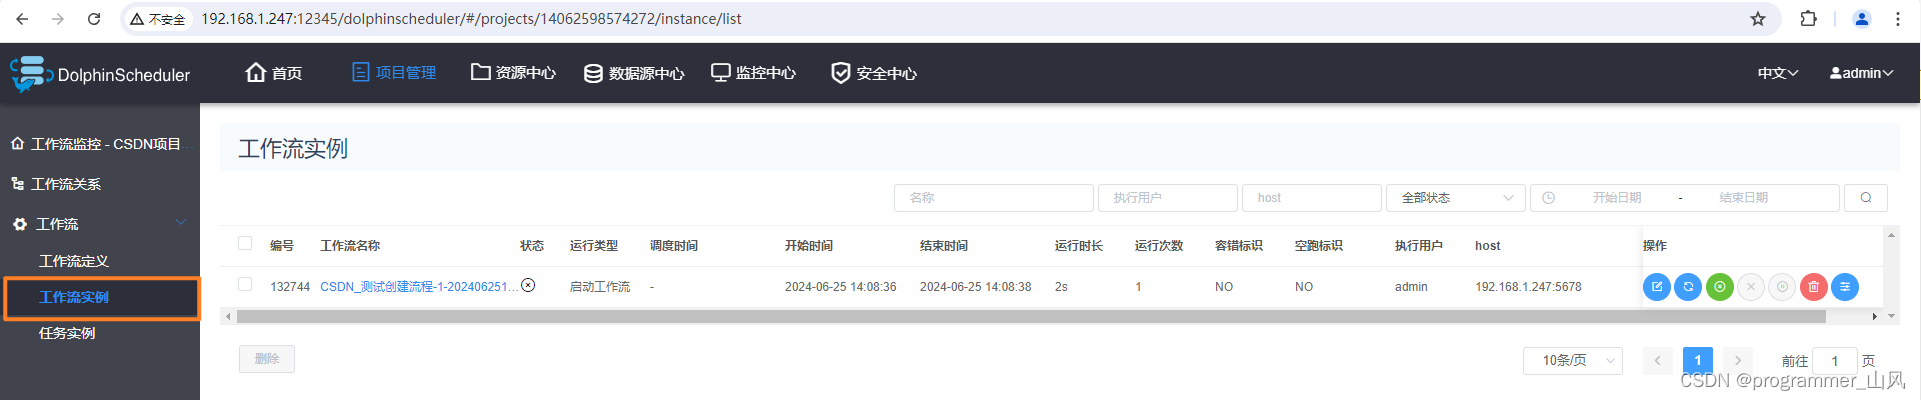
Task: Click the browser address bar URL
Action: 471,19
